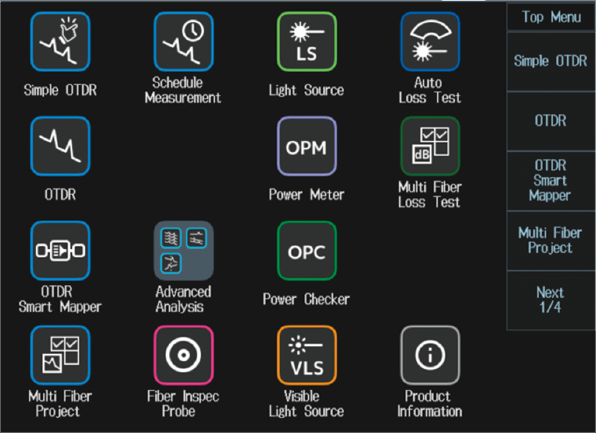
Task: Click the Top Menu header label
Action: tap(551, 17)
